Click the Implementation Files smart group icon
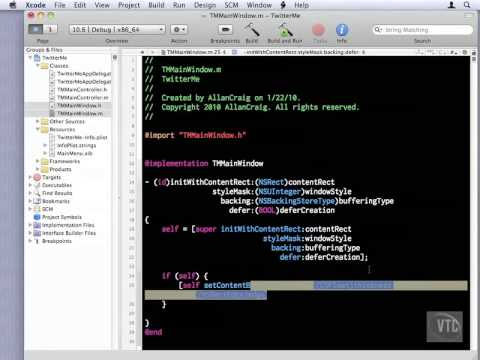 [x=37, y=225]
